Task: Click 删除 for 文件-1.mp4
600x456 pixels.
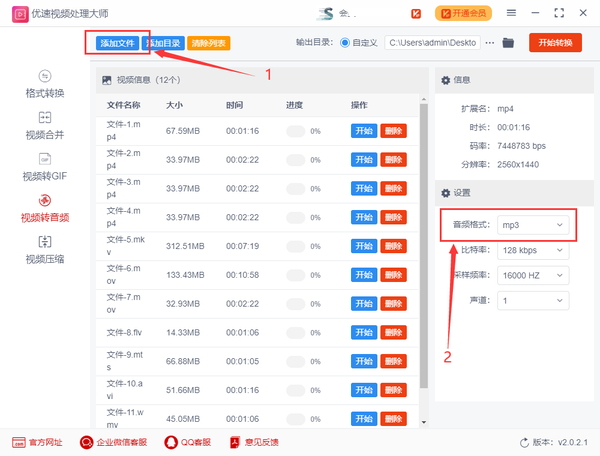Action: [393, 131]
